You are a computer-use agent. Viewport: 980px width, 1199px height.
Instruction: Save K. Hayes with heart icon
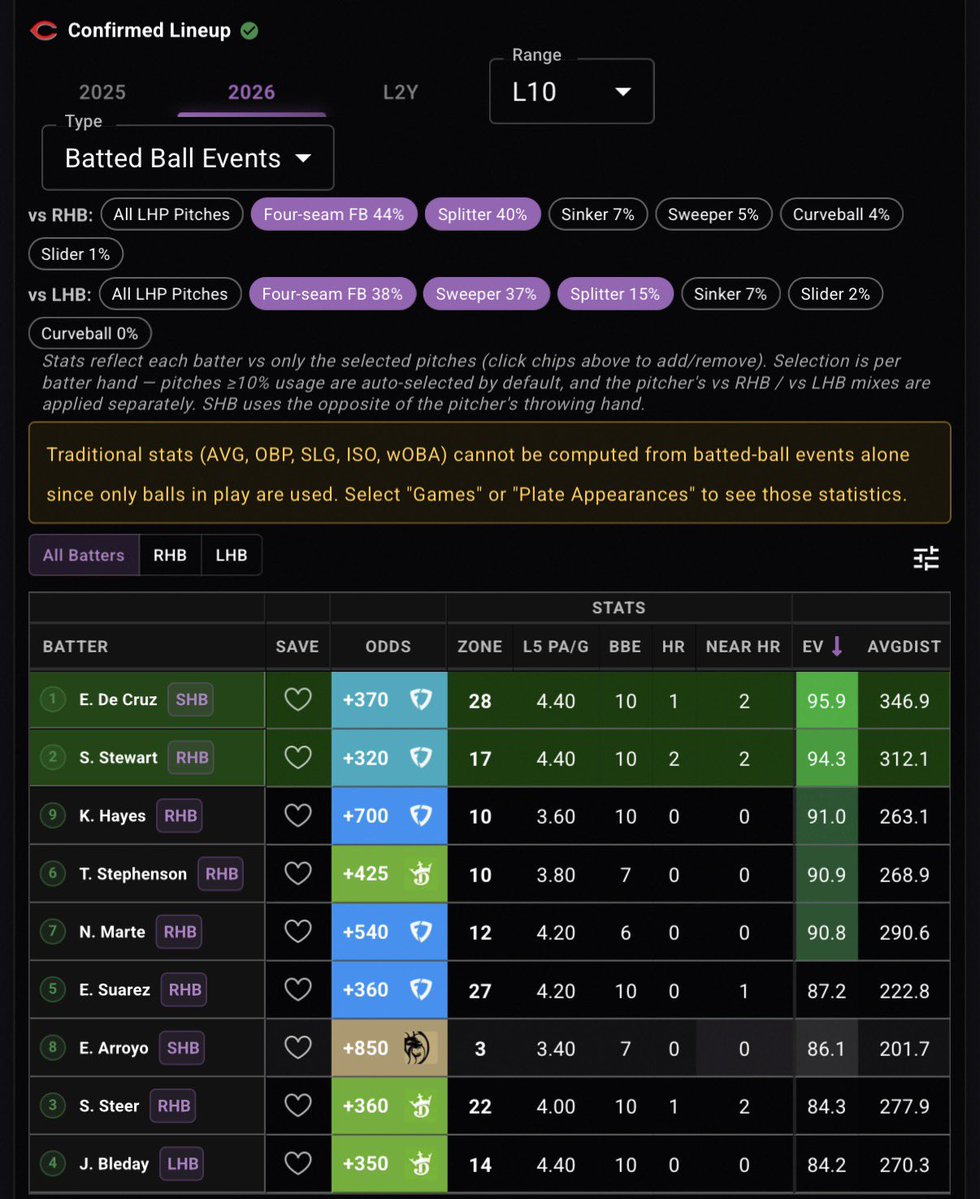pyautogui.click(x=298, y=816)
